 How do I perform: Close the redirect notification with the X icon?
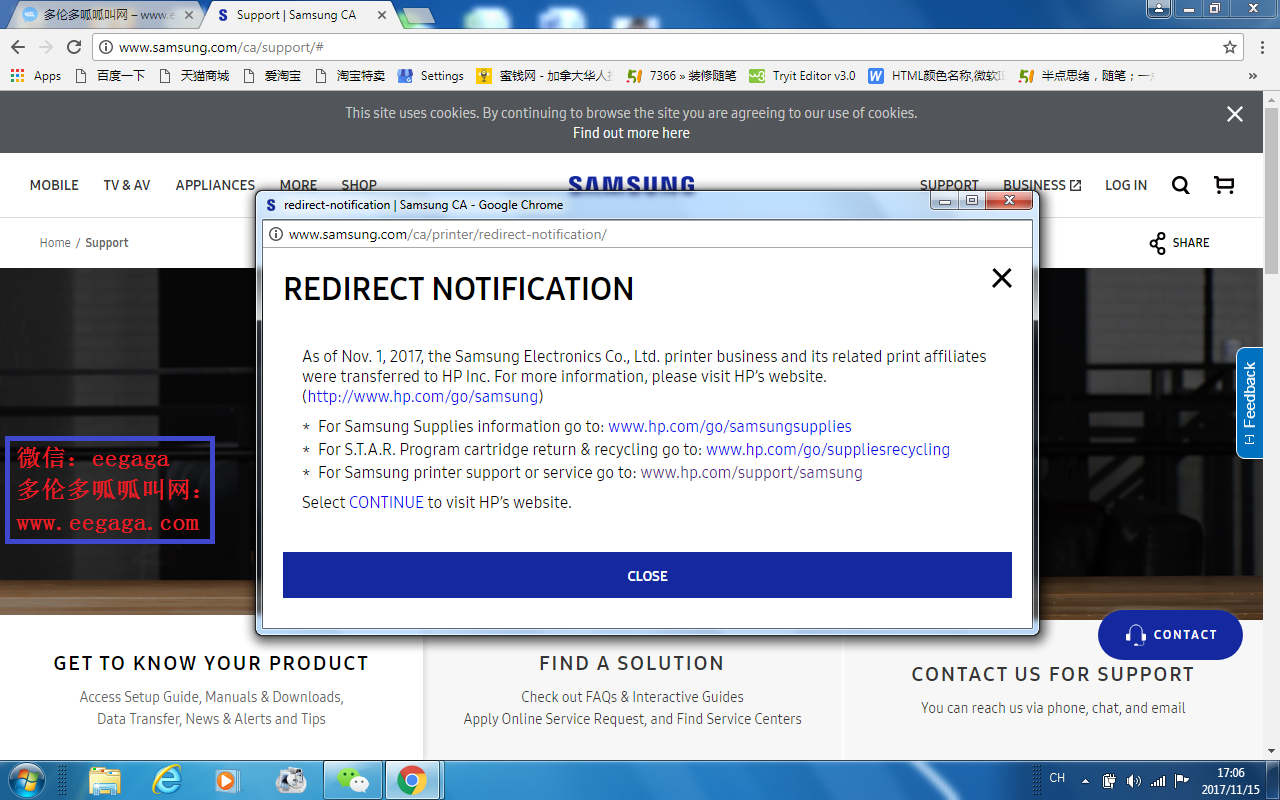pos(1001,278)
